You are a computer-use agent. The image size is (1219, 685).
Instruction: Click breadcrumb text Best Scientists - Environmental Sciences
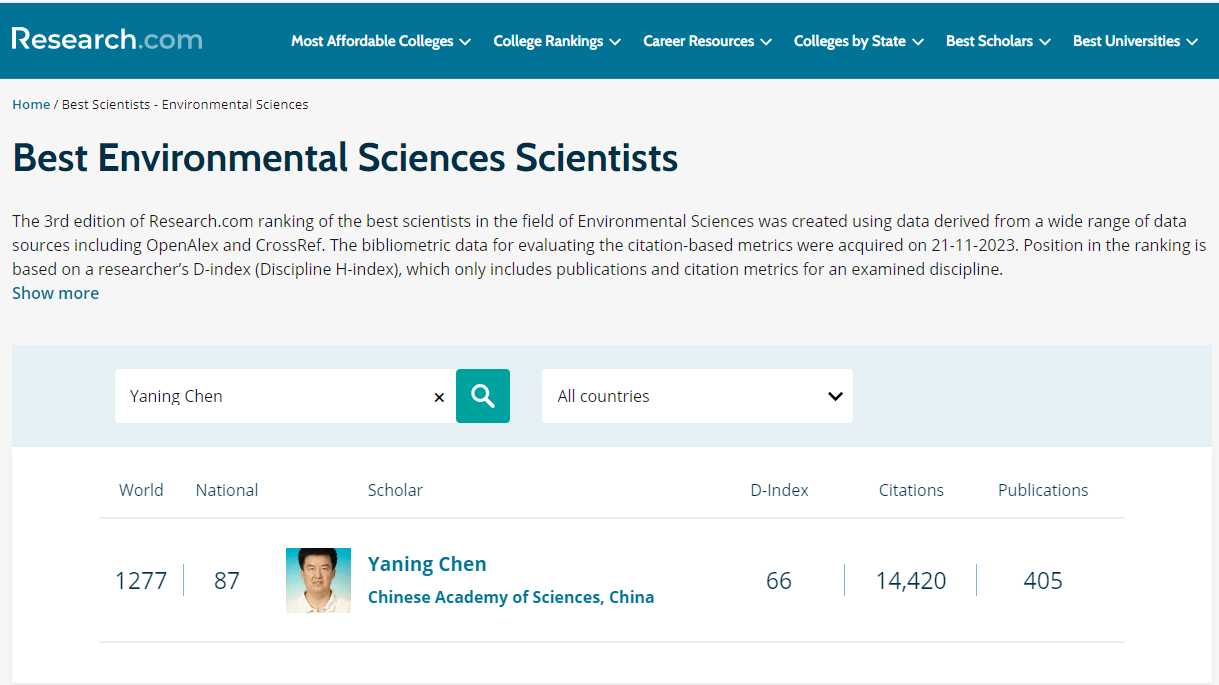[x=185, y=104]
